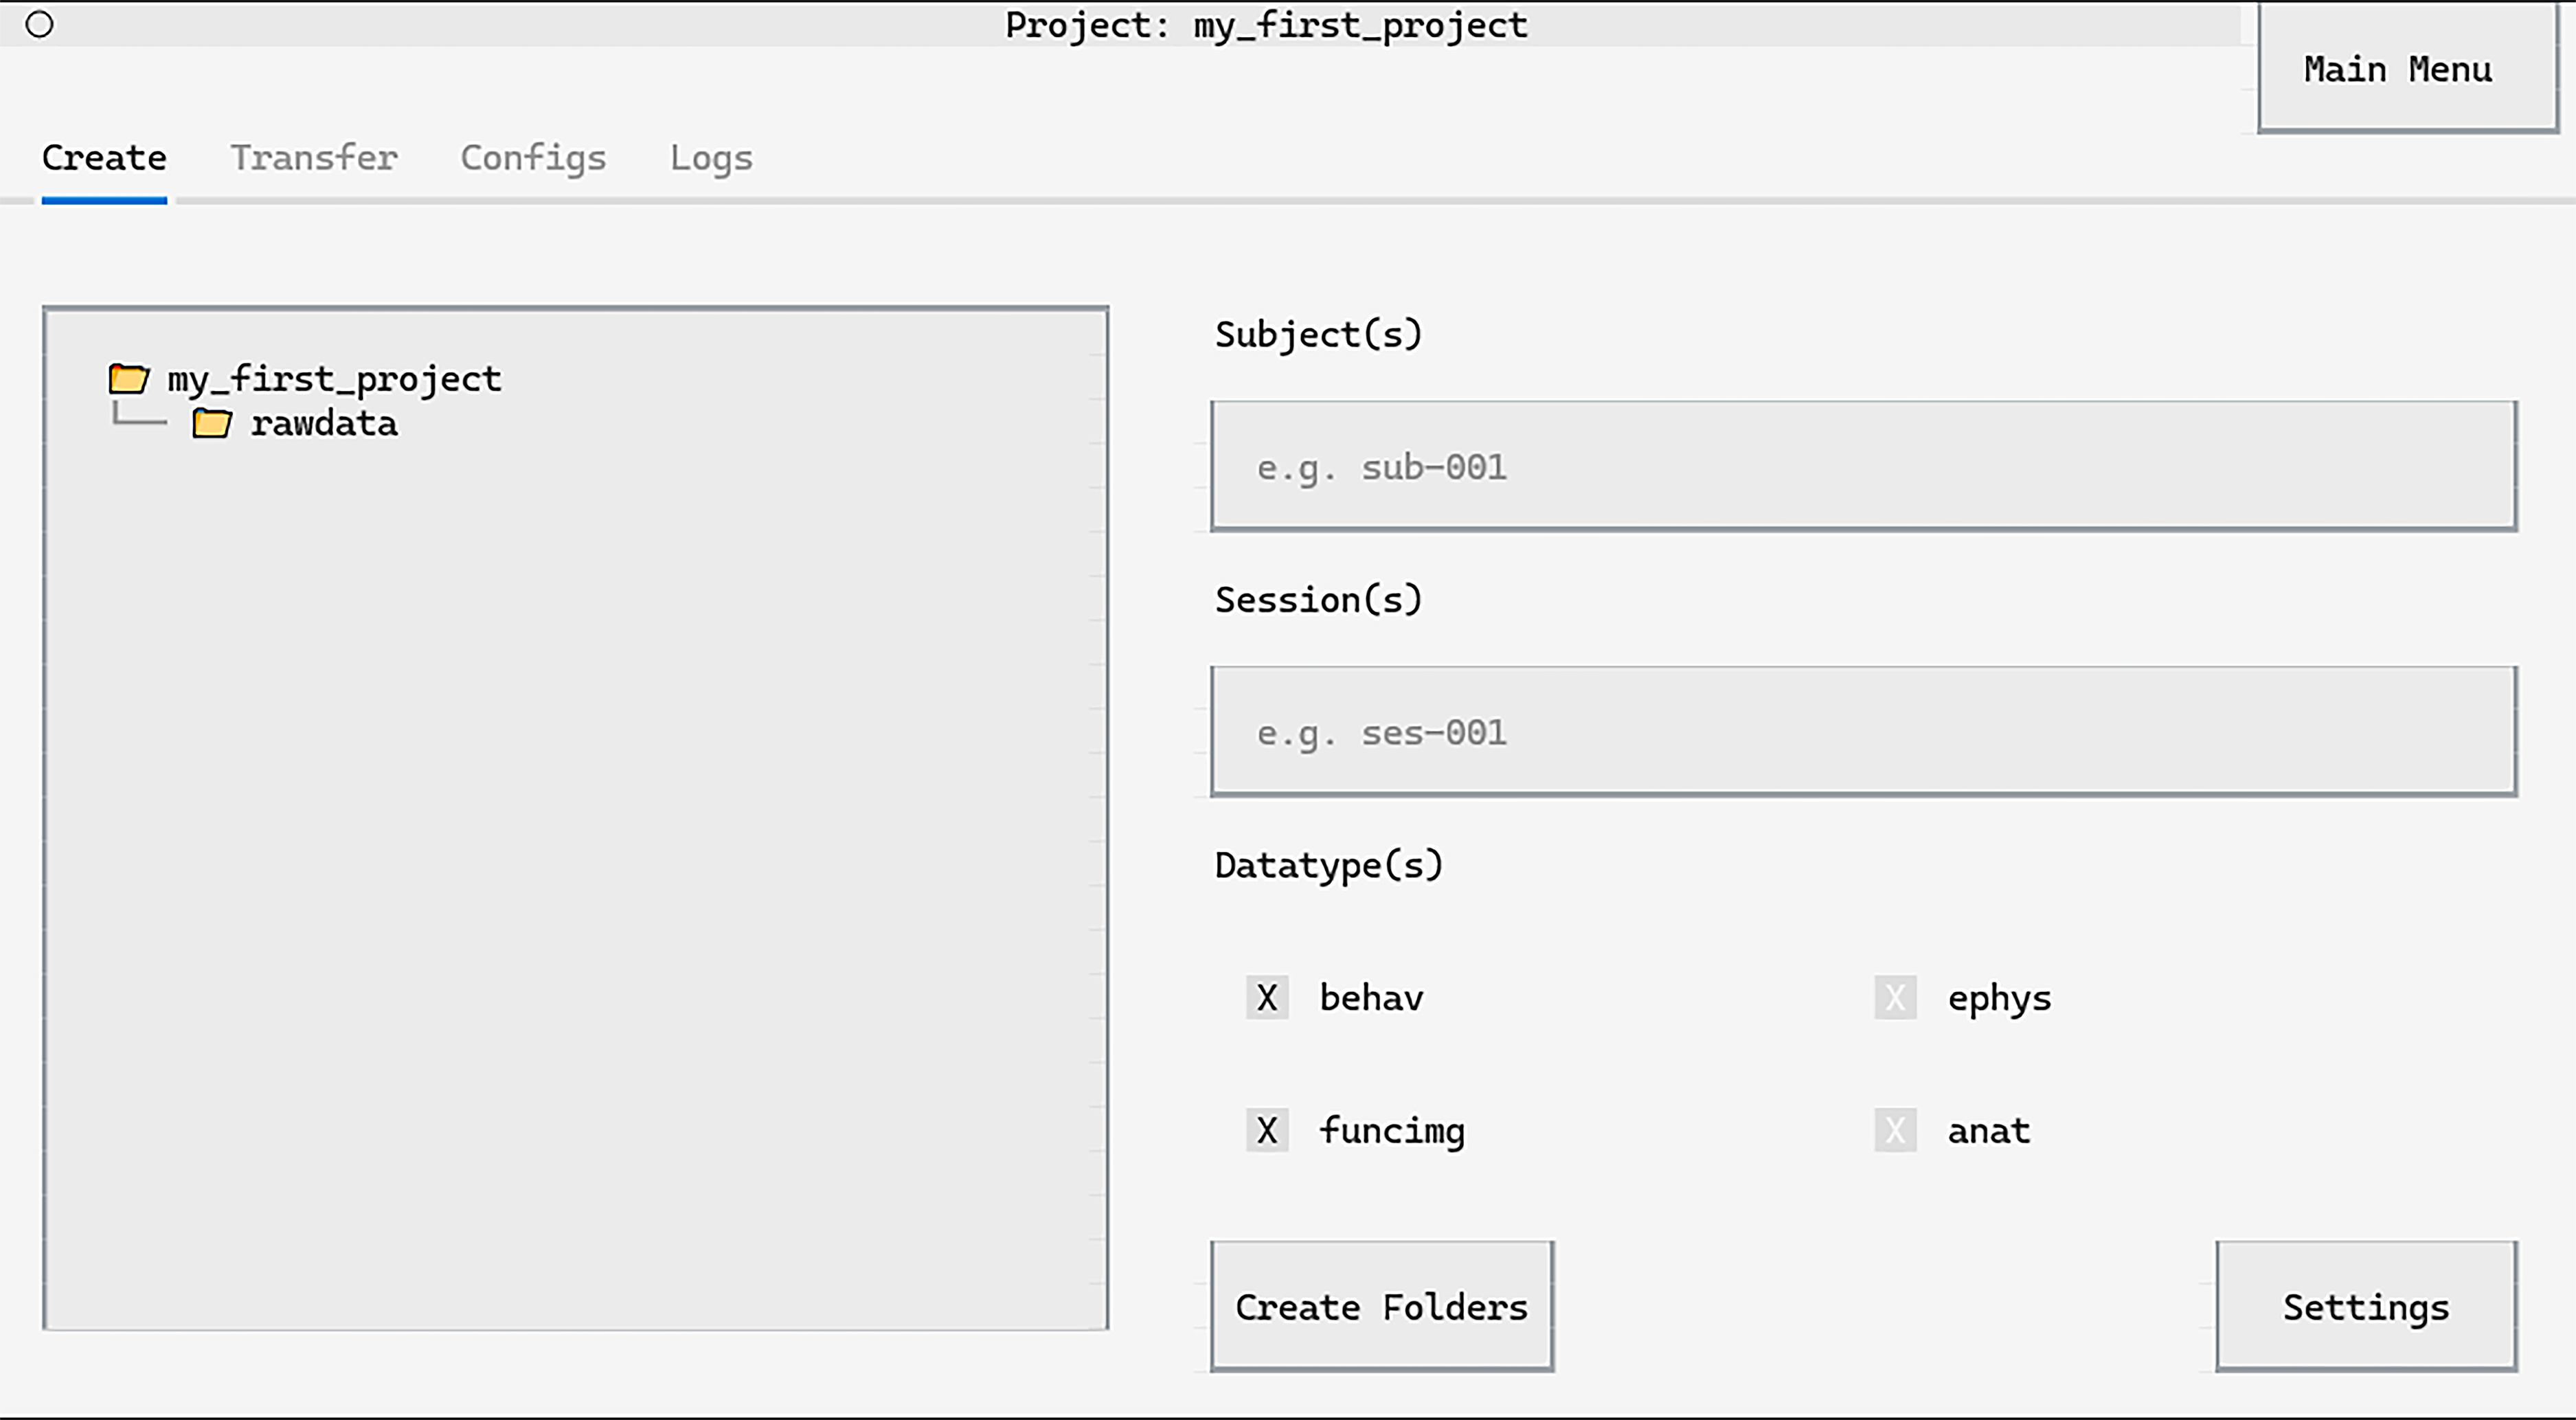Select the Create tab
This screenshot has width=2576, height=1420.
click(104, 158)
